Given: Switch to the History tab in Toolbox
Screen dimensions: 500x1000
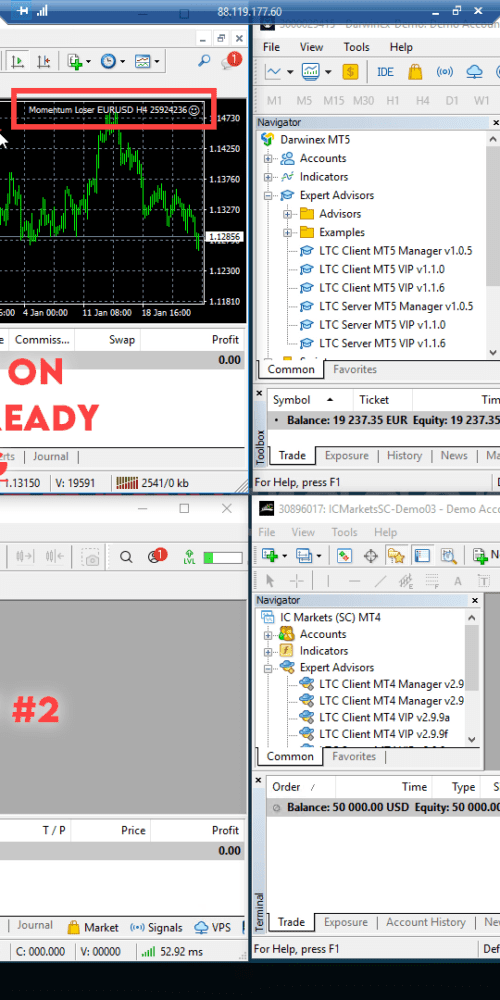Looking at the screenshot, I should coord(404,455).
